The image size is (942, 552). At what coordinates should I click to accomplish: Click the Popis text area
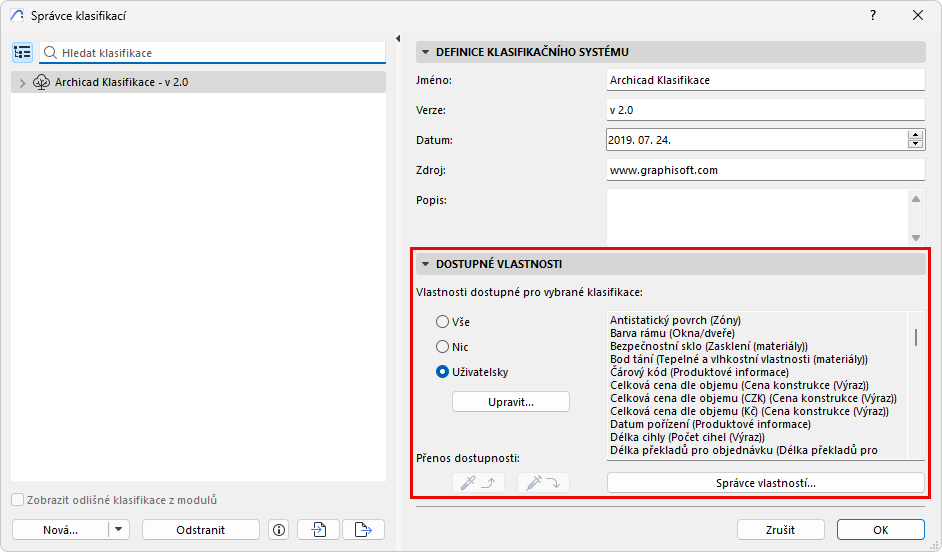[757, 217]
